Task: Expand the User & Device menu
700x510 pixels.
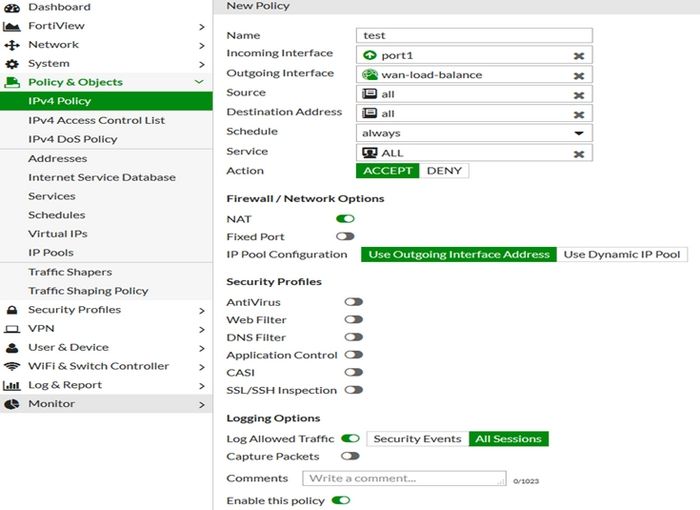Action: coord(201,348)
